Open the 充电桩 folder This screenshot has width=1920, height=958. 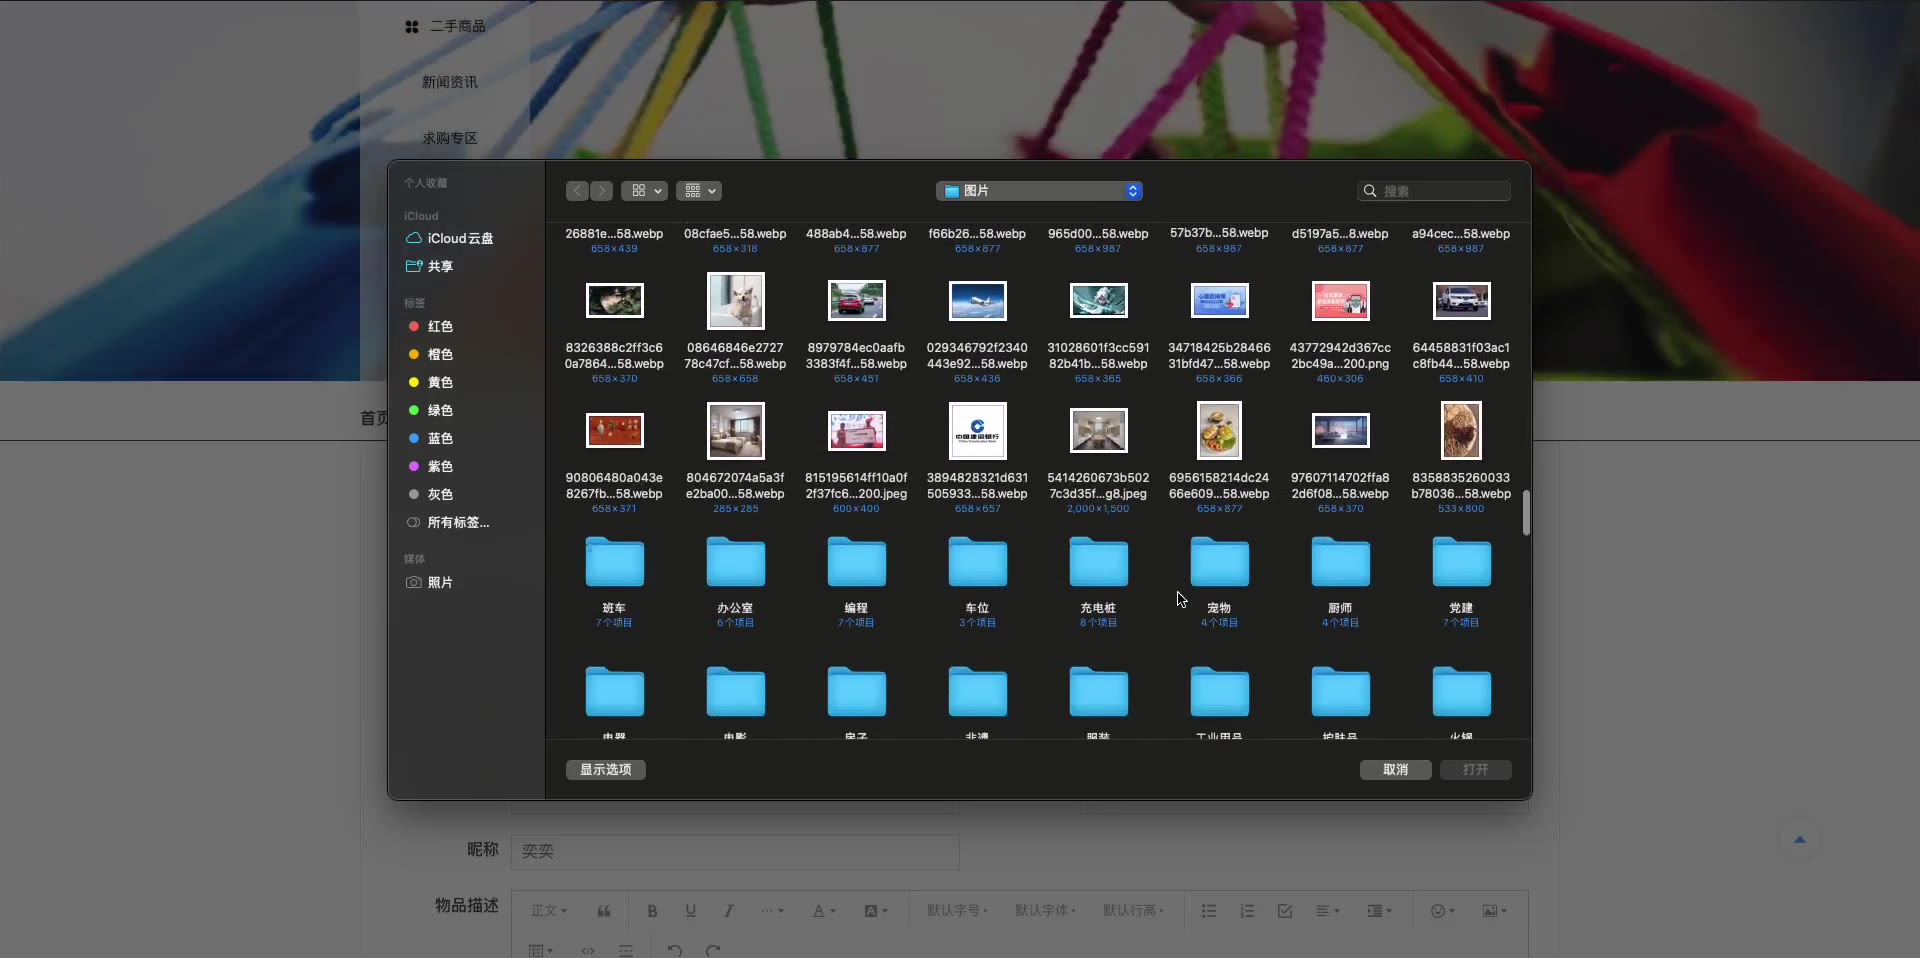click(1098, 564)
